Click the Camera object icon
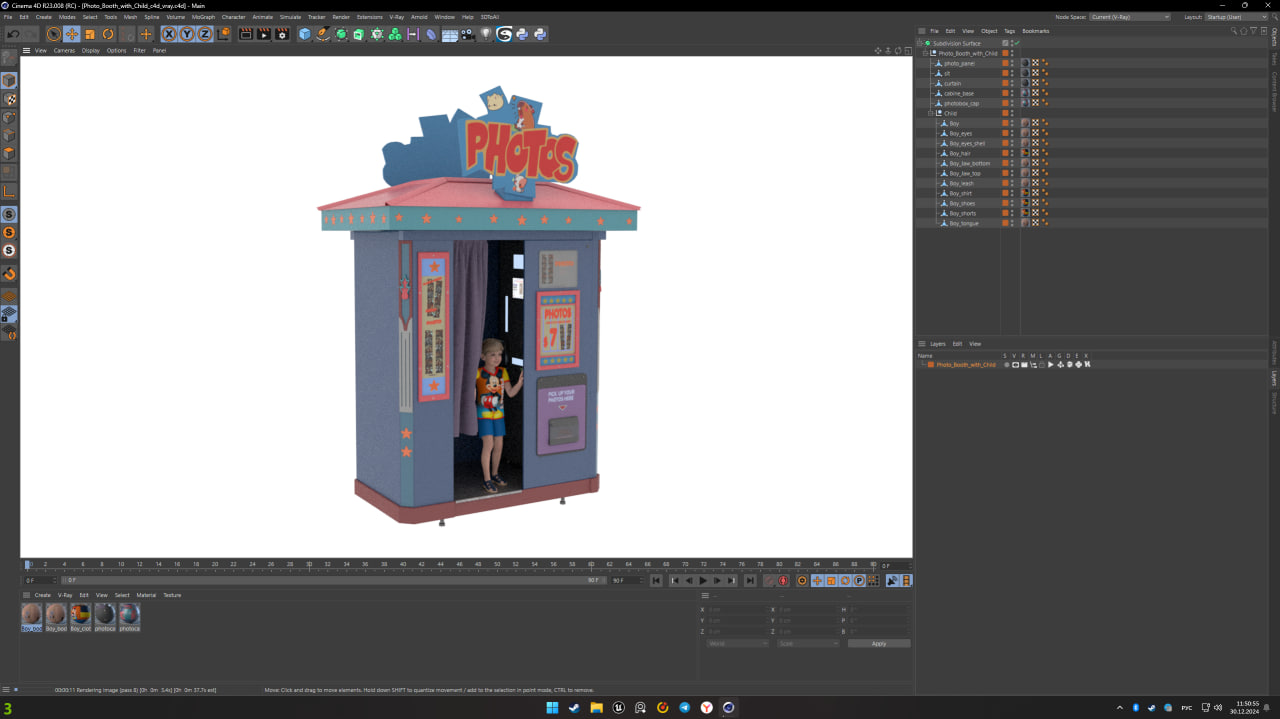This screenshot has height=719, width=1280. pyautogui.click(x=467, y=34)
